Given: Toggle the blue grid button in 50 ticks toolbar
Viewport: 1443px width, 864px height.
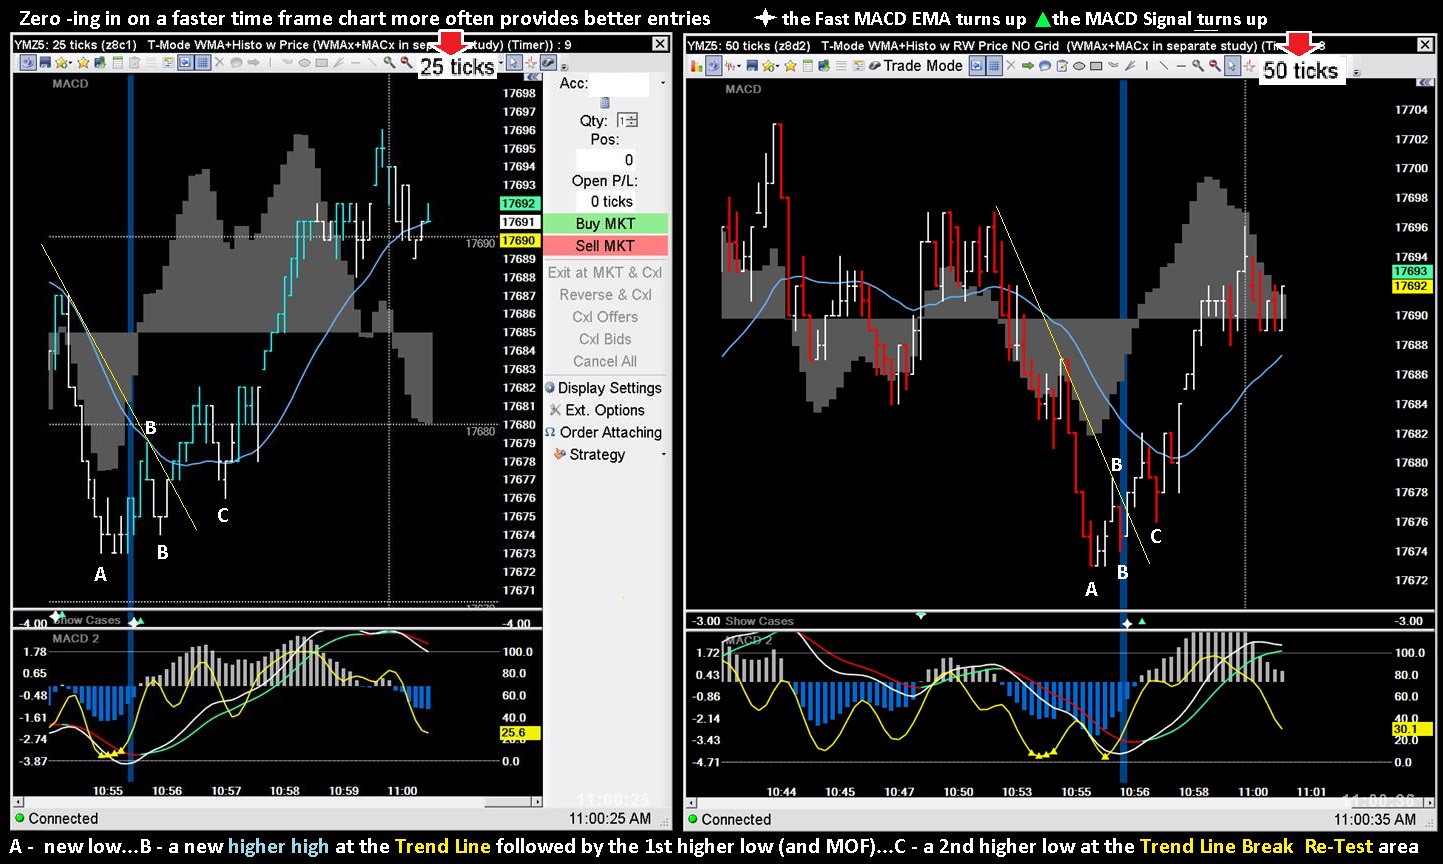Looking at the screenshot, I should click(x=994, y=66).
